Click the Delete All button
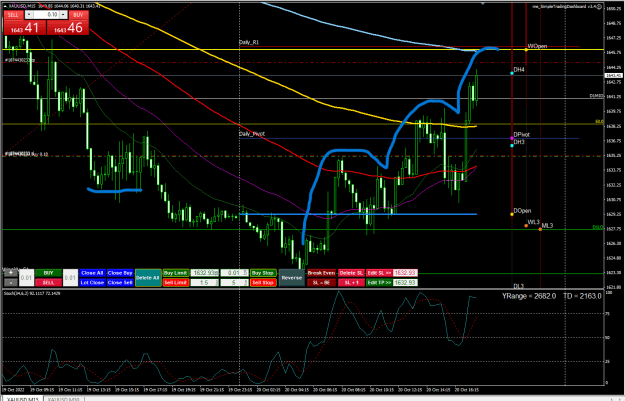Image resolution: width=625 pixels, height=401 pixels. click(148, 277)
